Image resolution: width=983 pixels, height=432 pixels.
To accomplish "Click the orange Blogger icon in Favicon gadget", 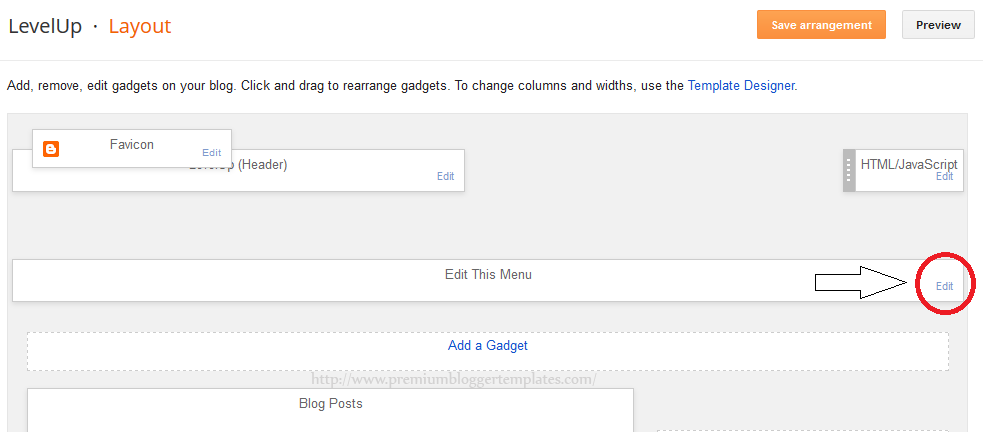I will tap(51, 149).
